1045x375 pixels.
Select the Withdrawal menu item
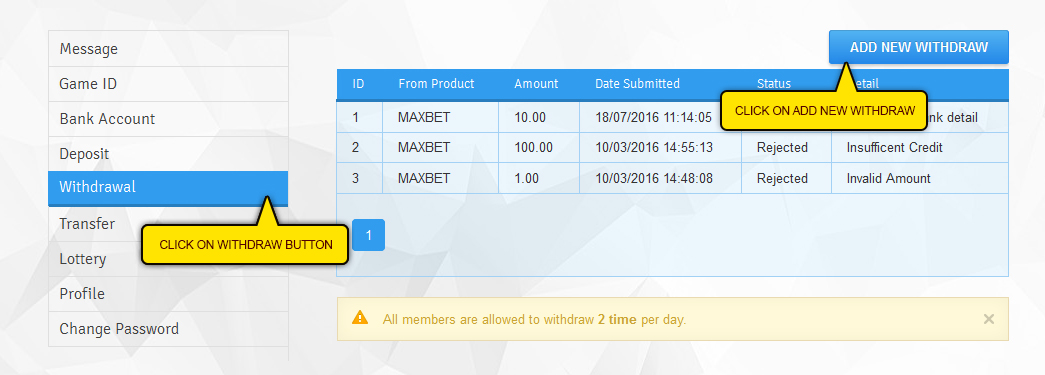point(169,188)
